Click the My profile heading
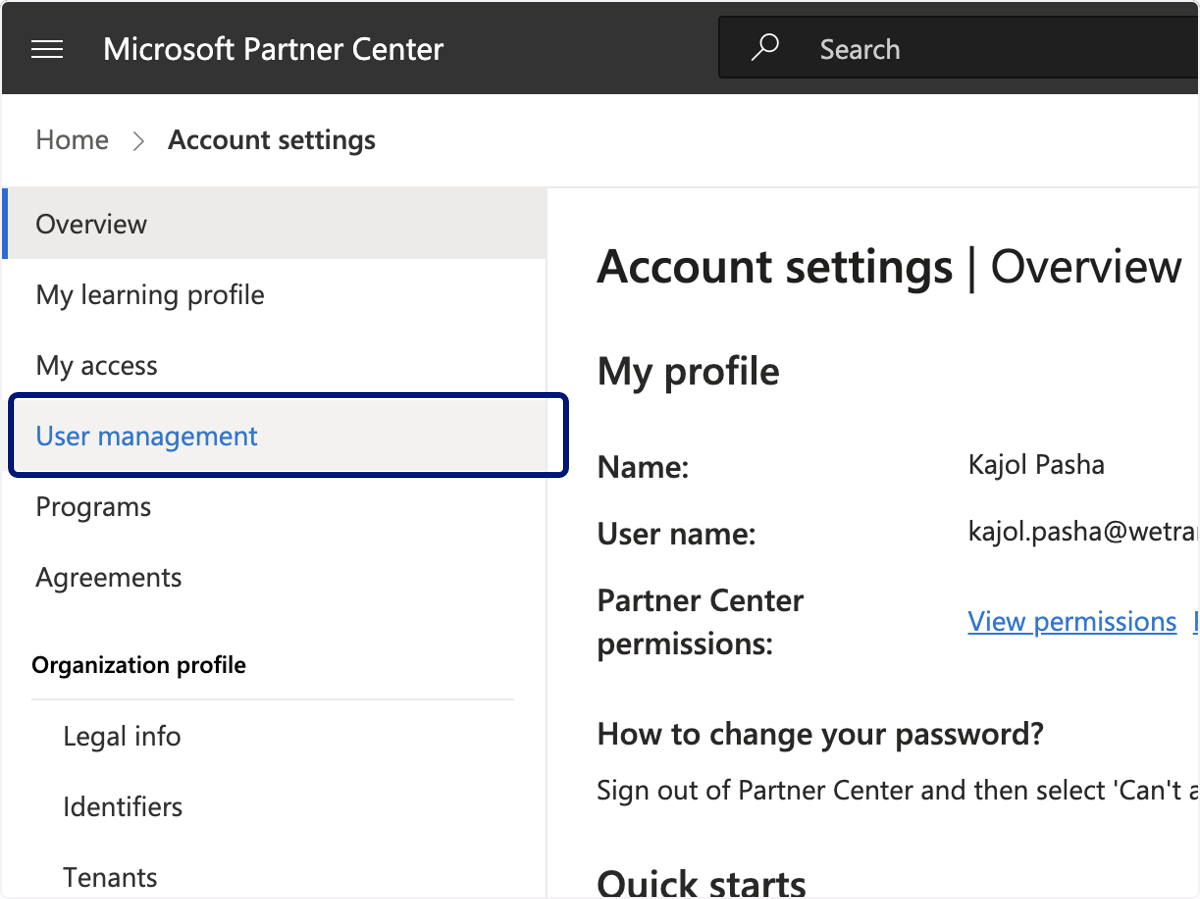Viewport: 1200px width, 899px height. [x=688, y=371]
